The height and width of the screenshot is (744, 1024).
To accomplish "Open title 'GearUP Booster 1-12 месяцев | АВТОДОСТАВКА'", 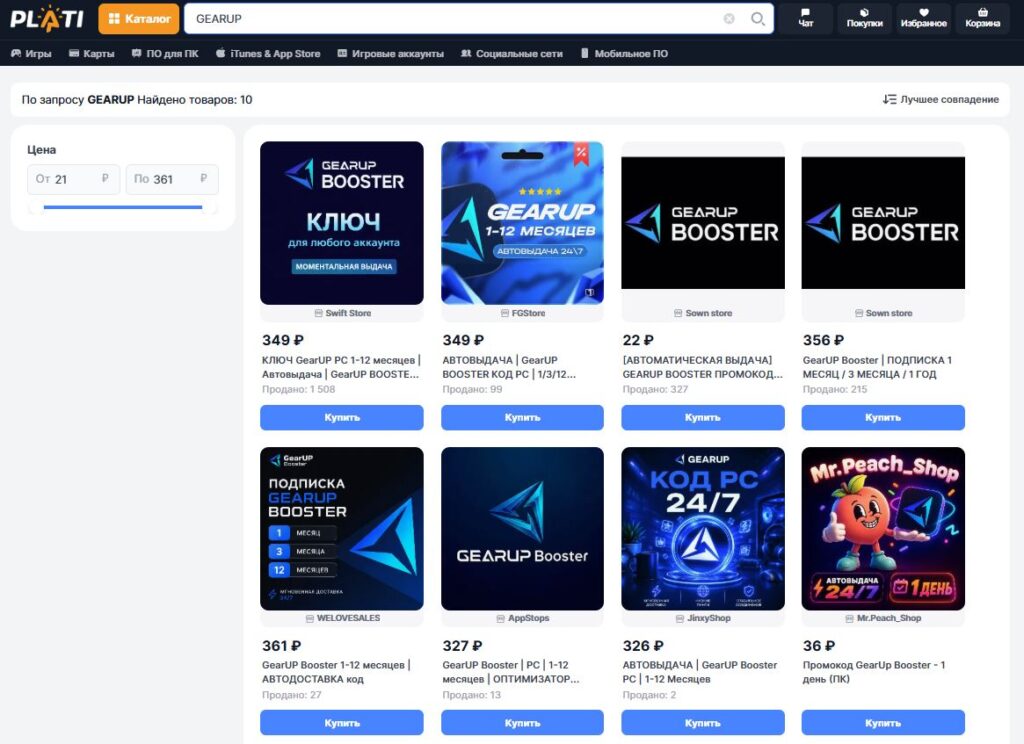I will click(x=336, y=672).
